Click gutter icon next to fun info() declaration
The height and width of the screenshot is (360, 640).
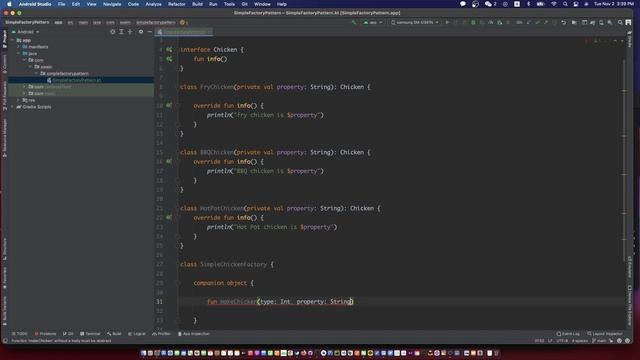pos(169,59)
